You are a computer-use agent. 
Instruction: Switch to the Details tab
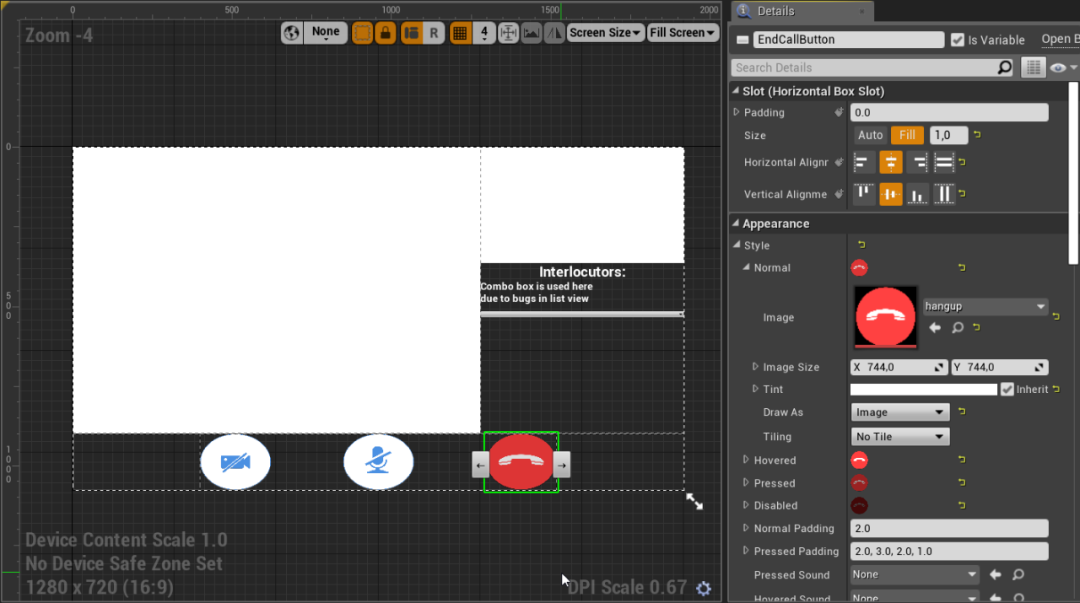(776, 11)
